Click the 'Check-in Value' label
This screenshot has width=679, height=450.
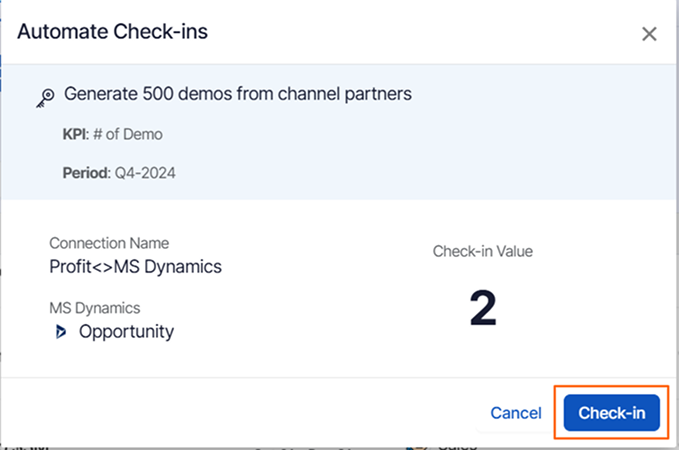[483, 251]
